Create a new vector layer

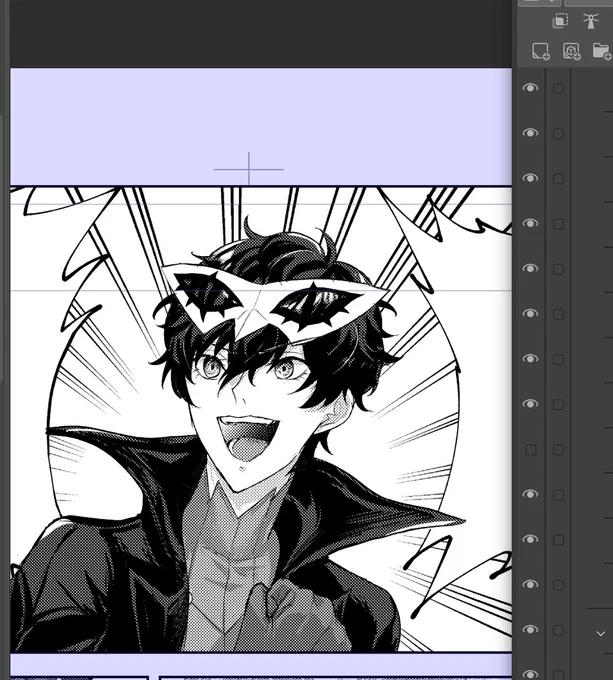pos(571,51)
